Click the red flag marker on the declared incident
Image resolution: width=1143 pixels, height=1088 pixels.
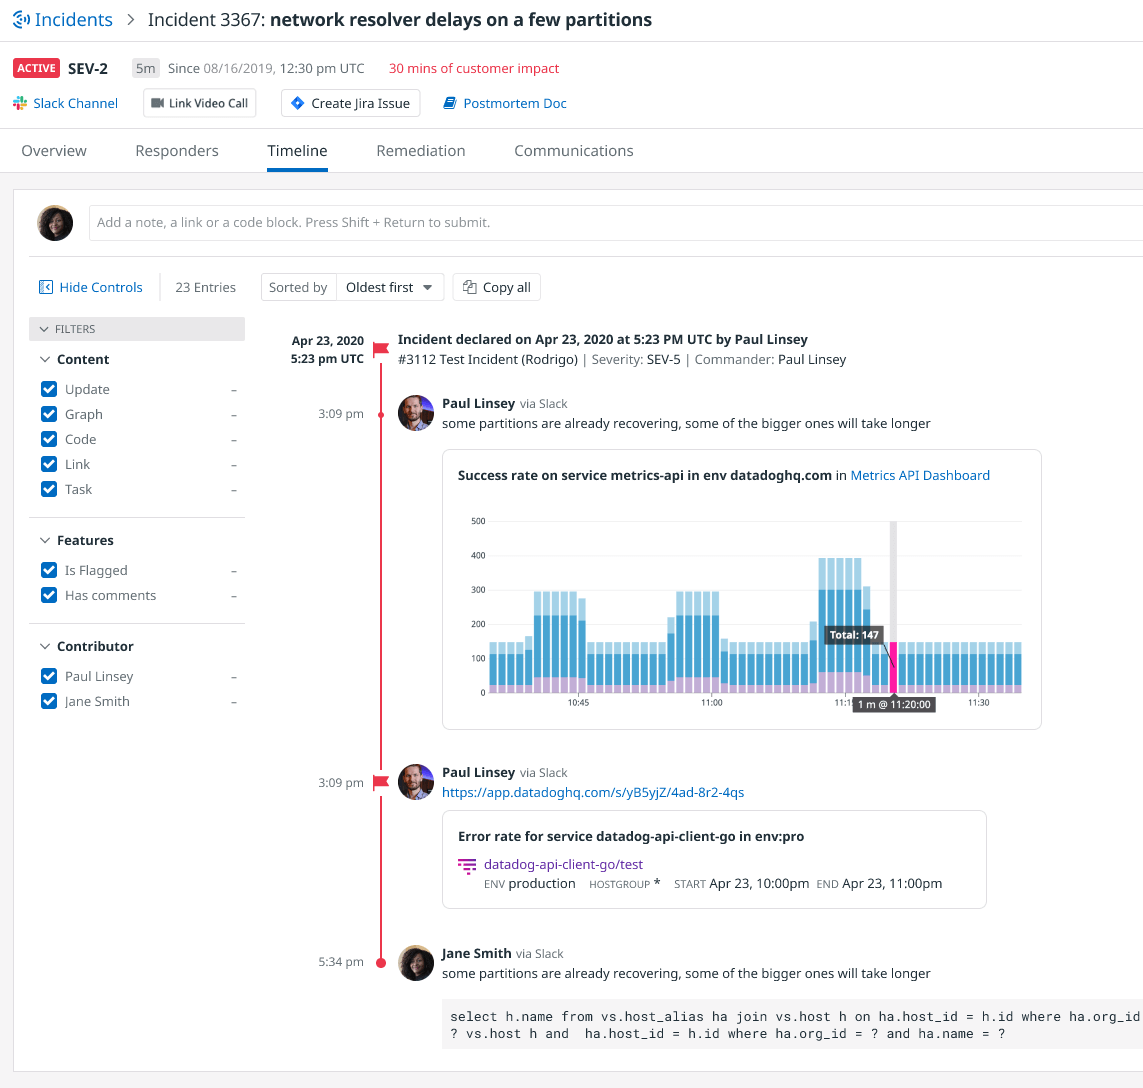pyautogui.click(x=380, y=349)
